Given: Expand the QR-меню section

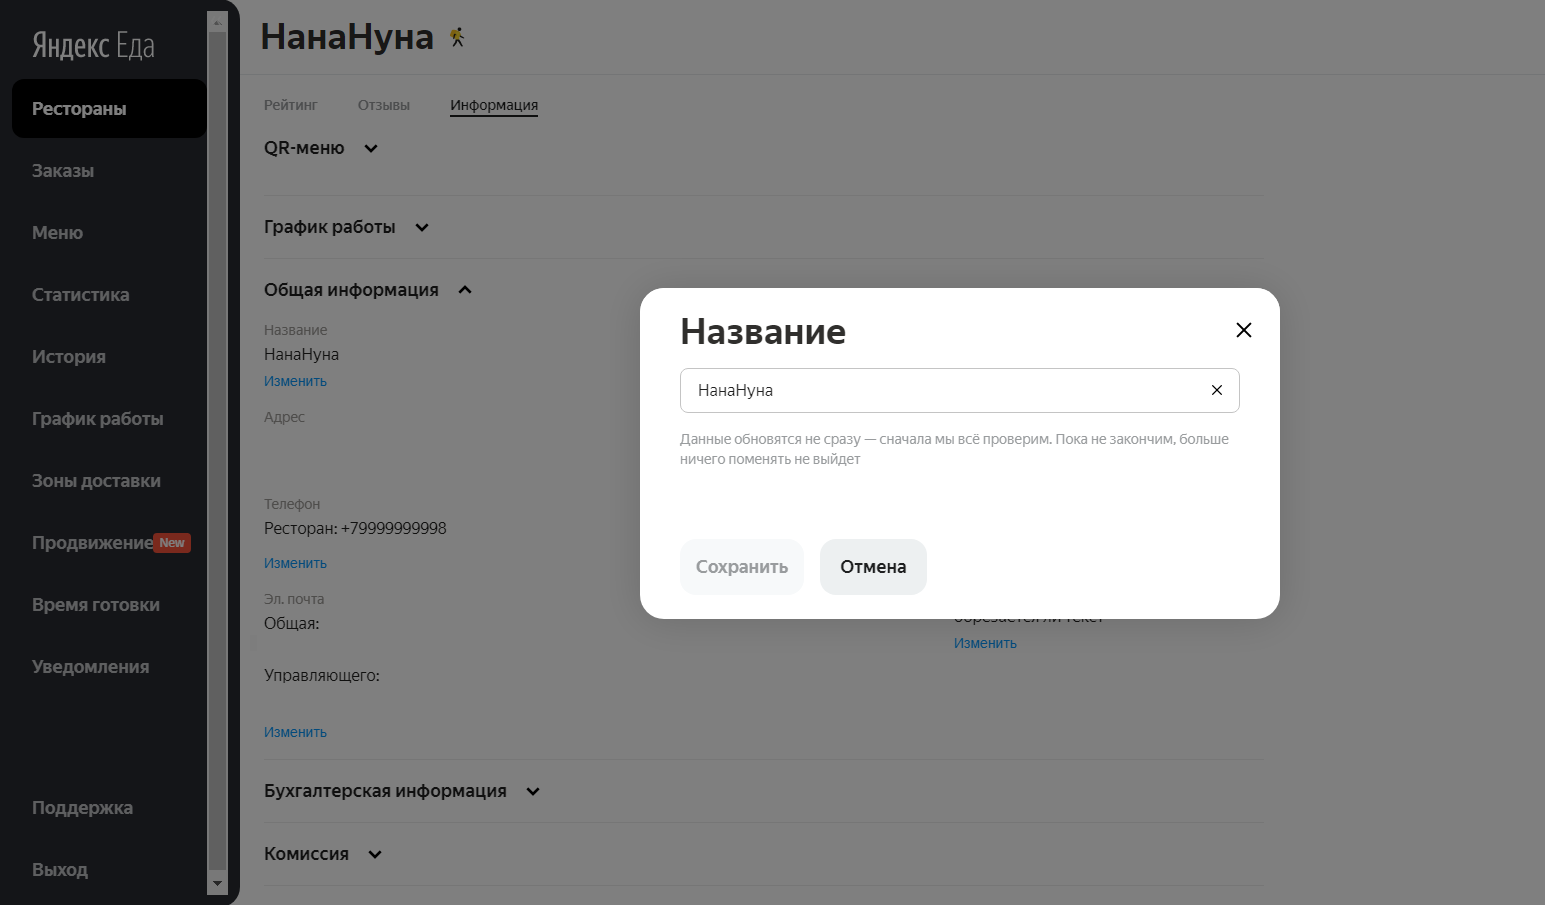Looking at the screenshot, I should tap(370, 148).
